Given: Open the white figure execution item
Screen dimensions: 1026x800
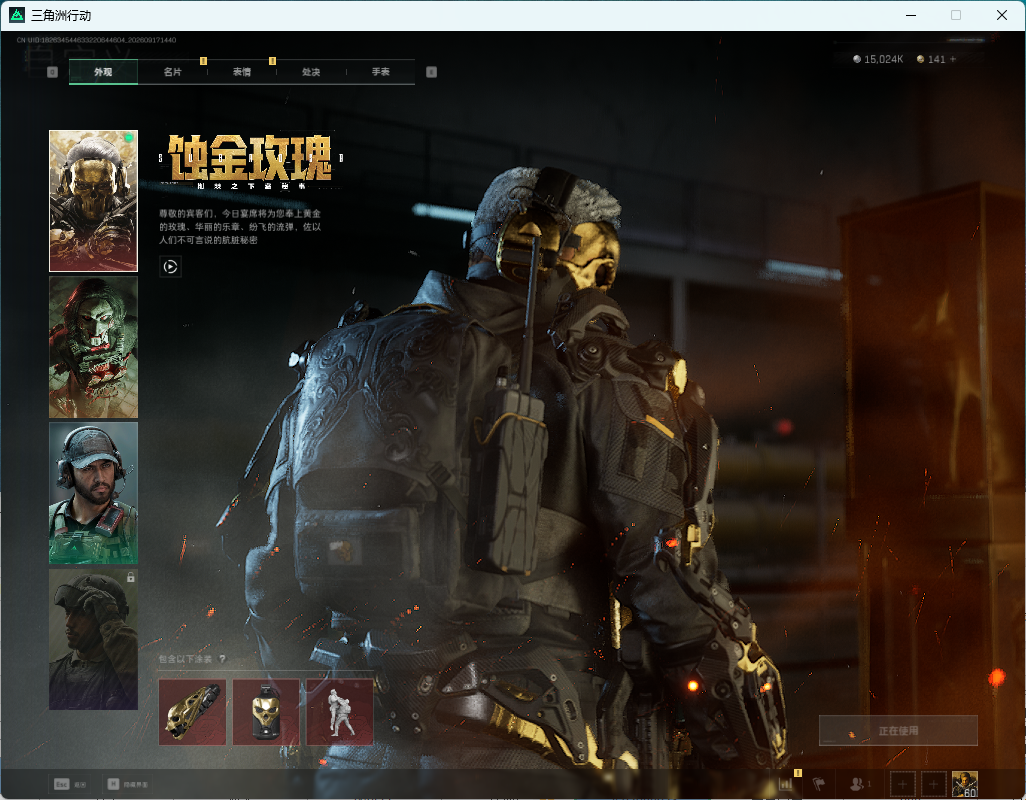Looking at the screenshot, I should click(340, 712).
